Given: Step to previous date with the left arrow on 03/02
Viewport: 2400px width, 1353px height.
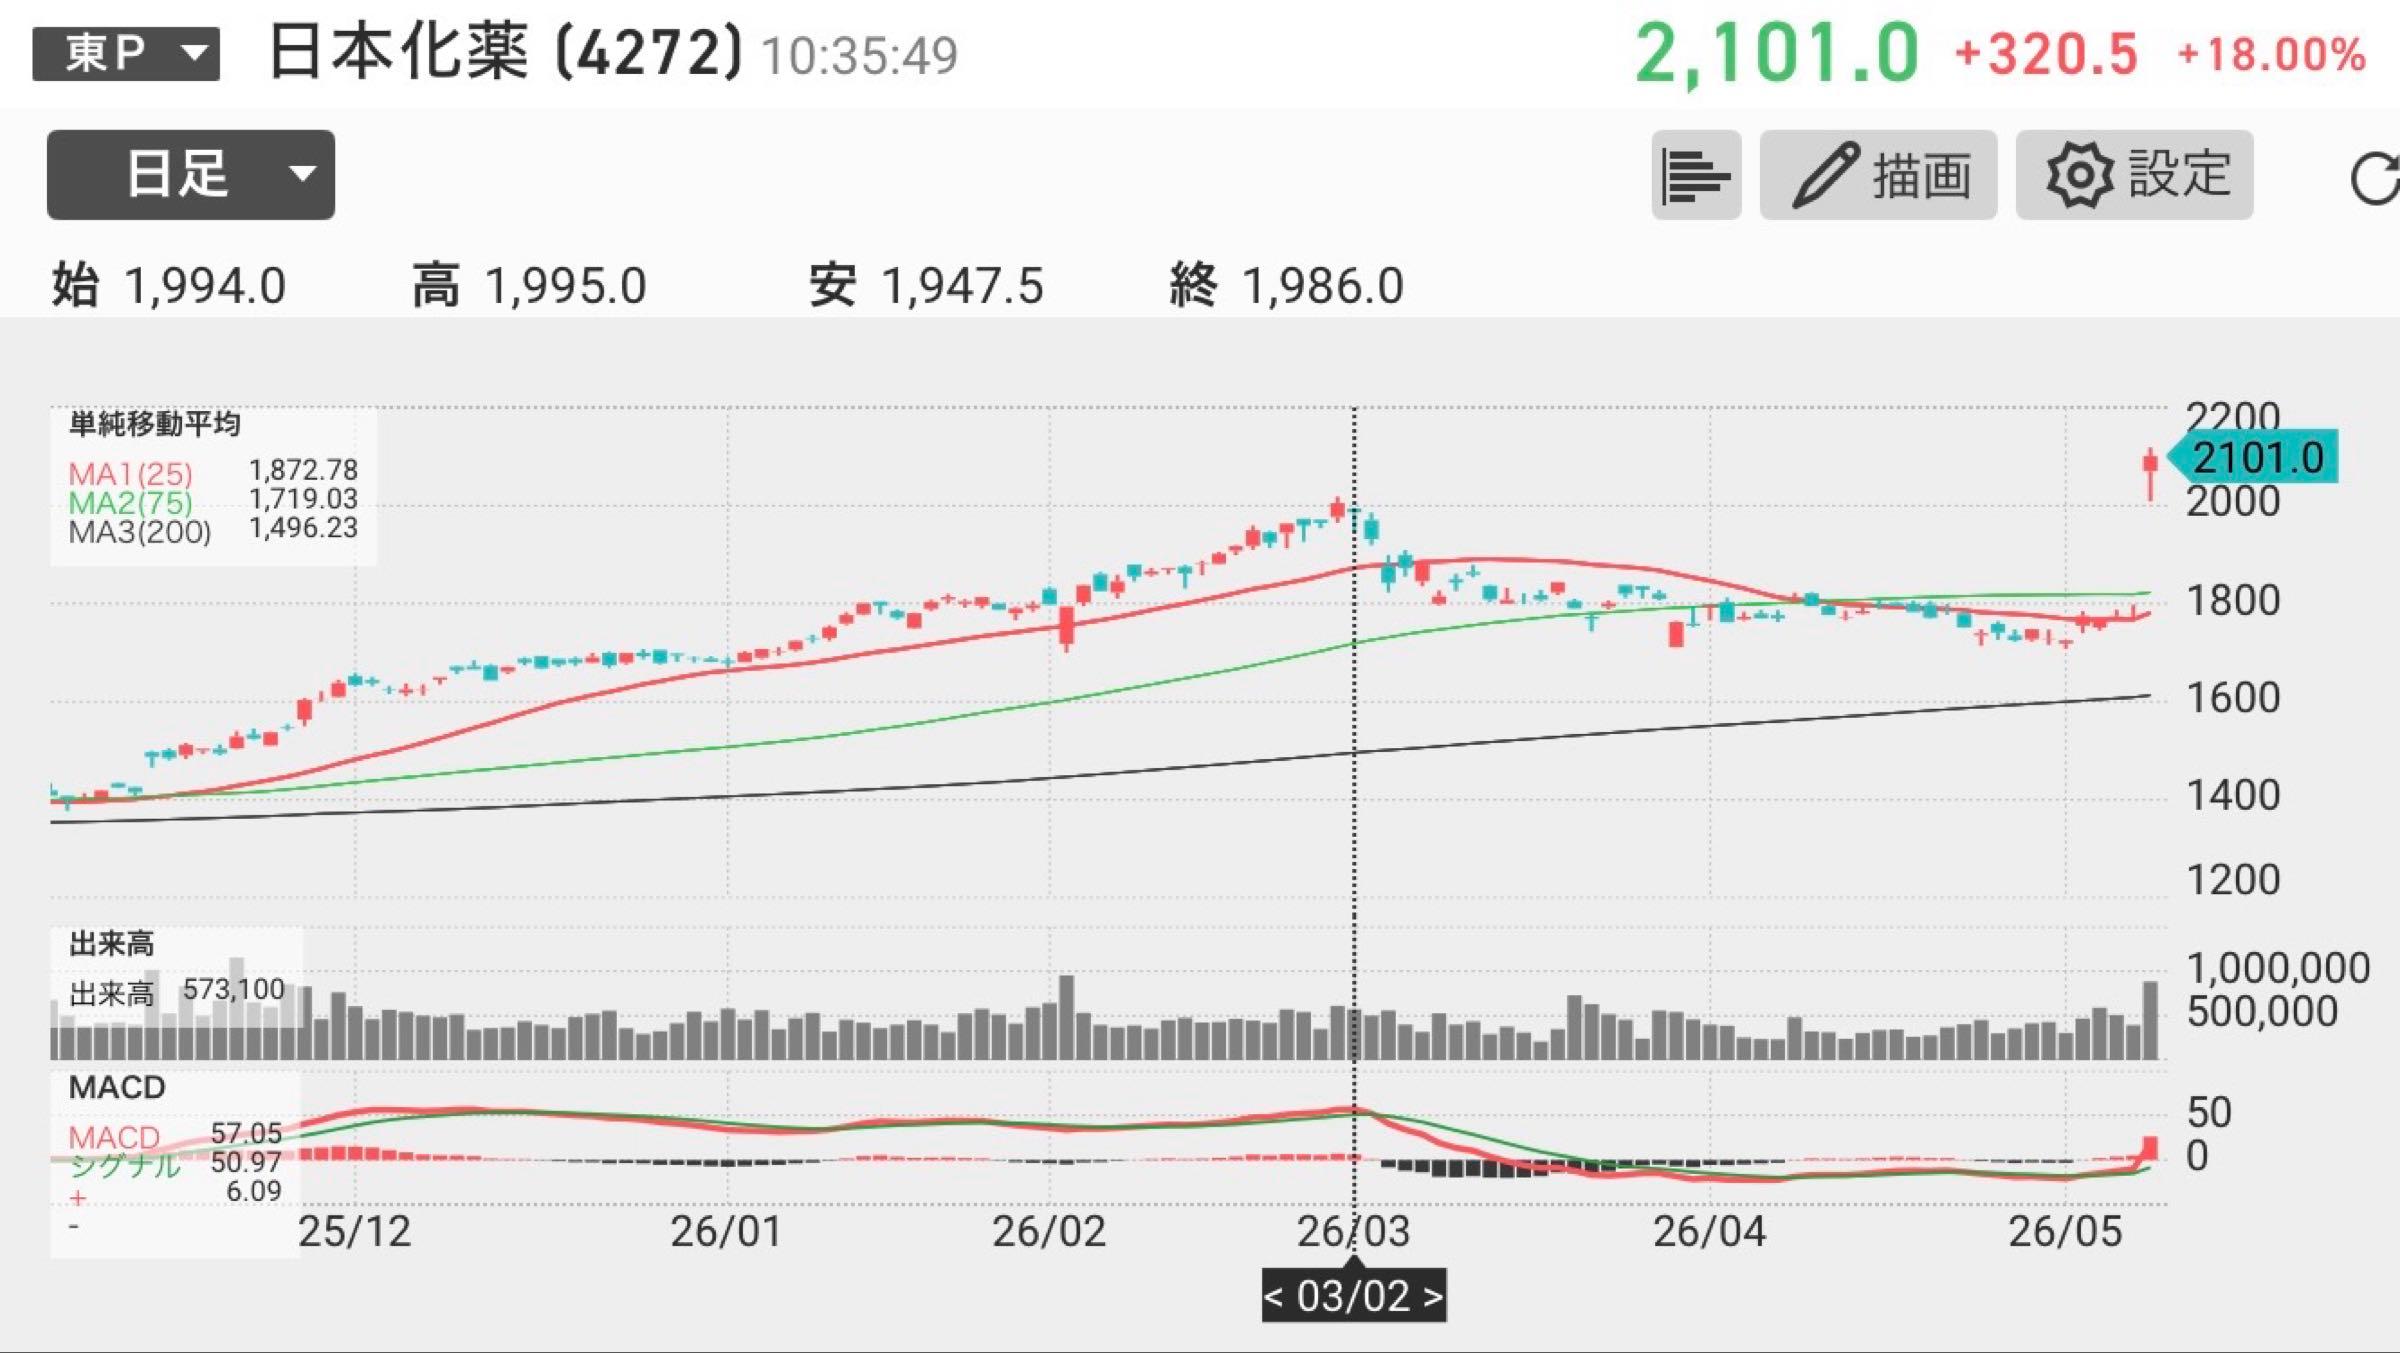Looking at the screenshot, I should pos(1274,1297).
